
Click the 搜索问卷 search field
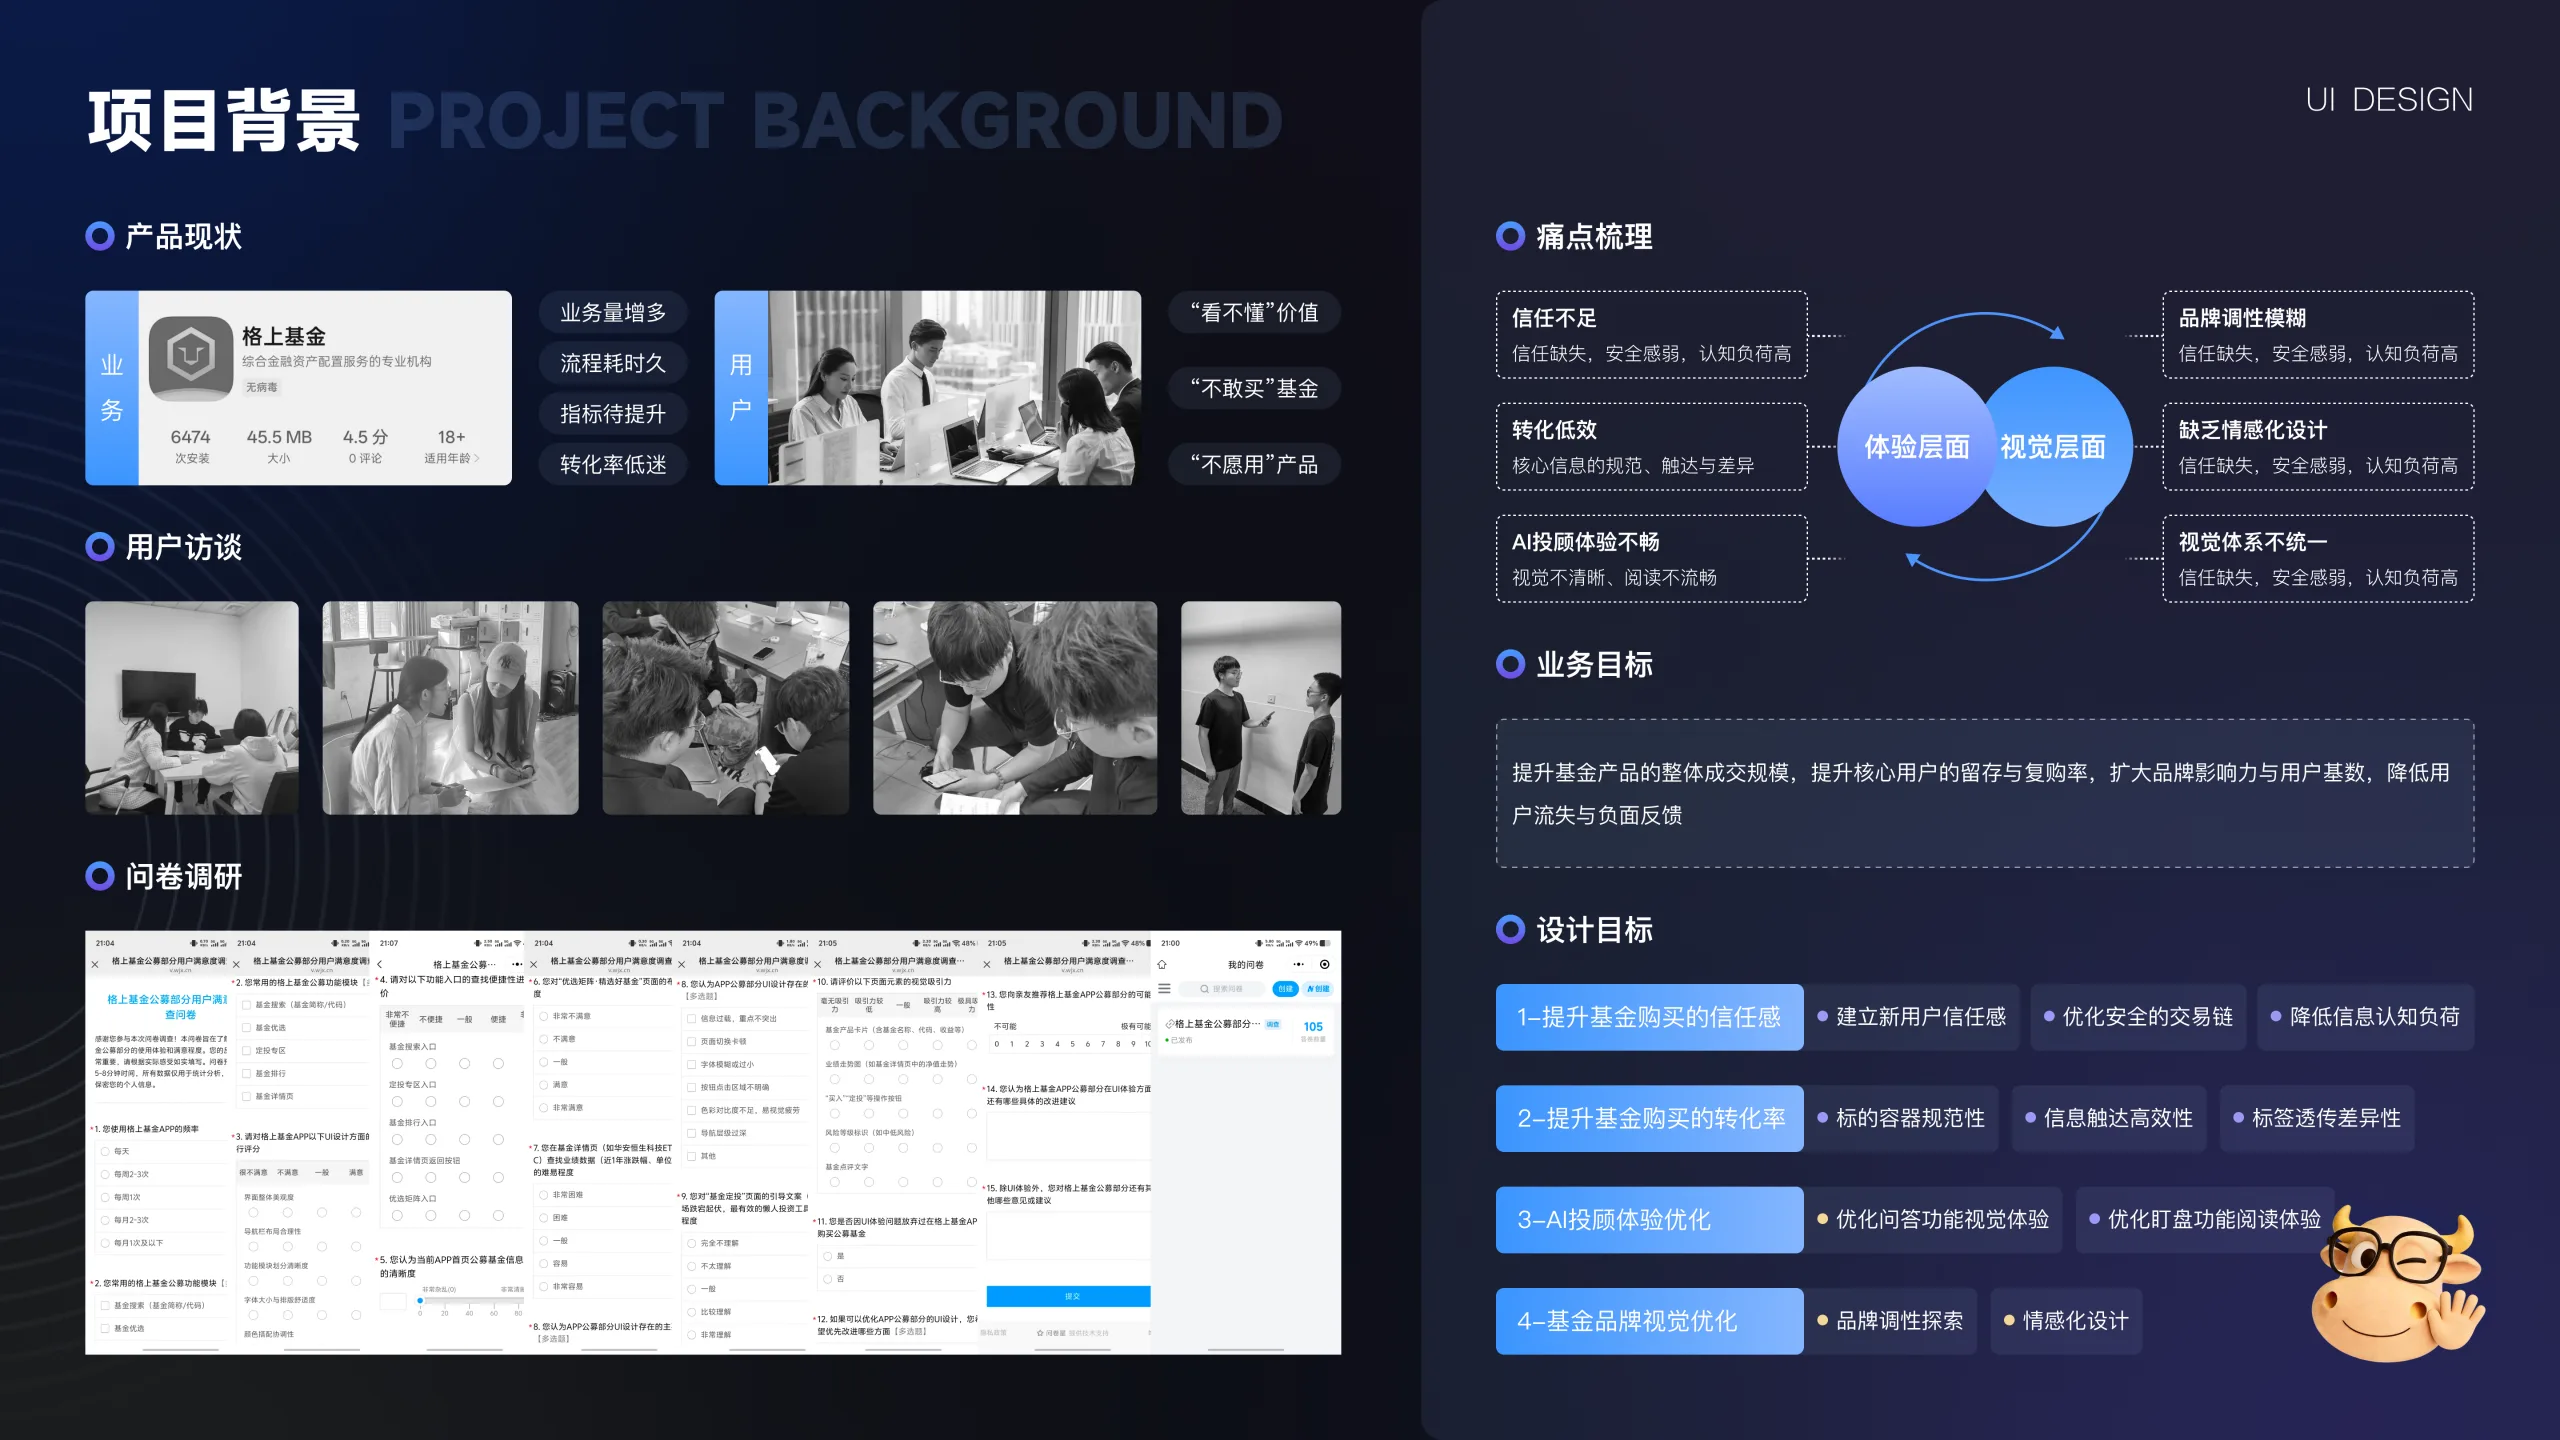point(1222,989)
